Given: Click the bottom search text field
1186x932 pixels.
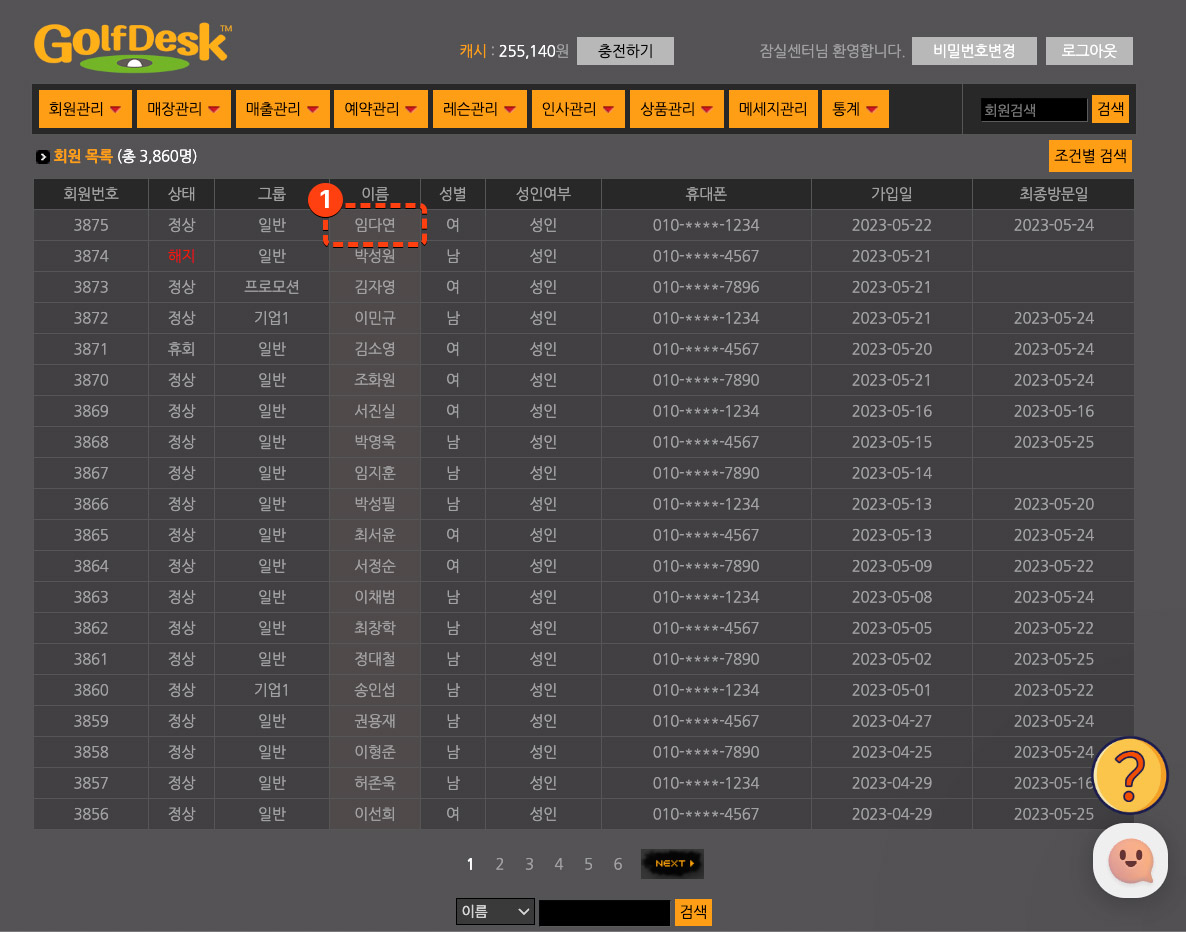Looking at the screenshot, I should (604, 912).
